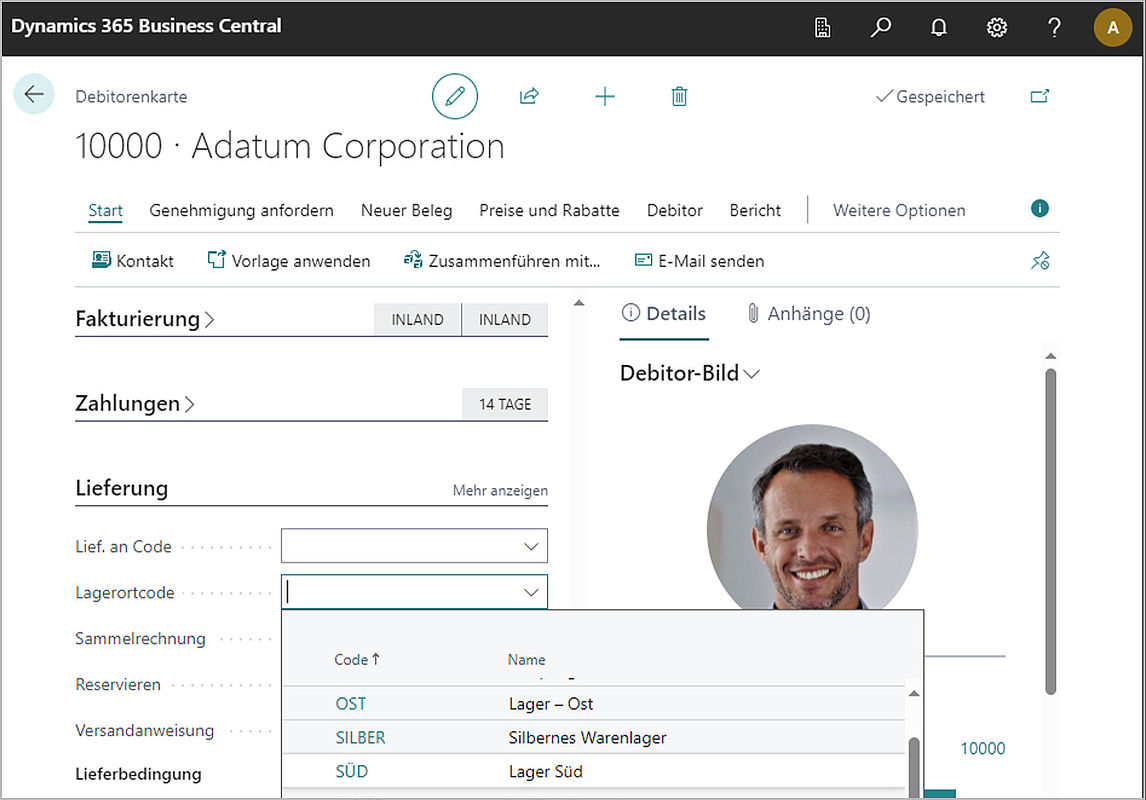The image size is (1146, 800).
Task: Click the back arrow button
Action: click(x=34, y=94)
